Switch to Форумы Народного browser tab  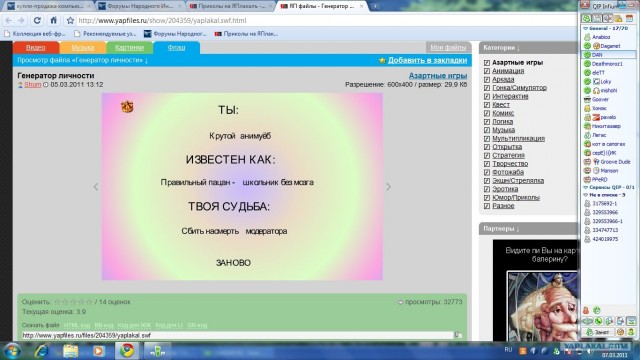click(x=140, y=6)
